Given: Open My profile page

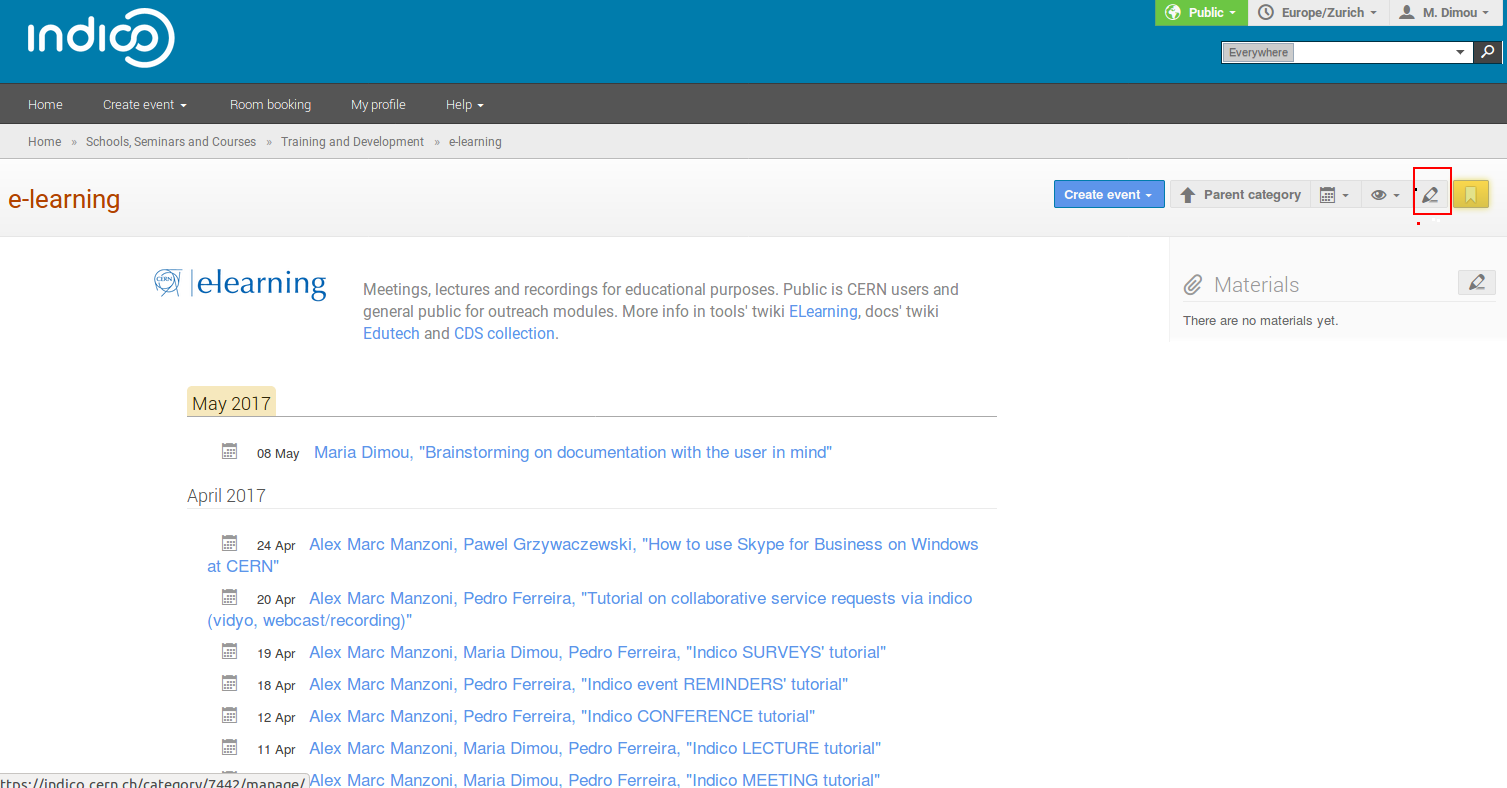Looking at the screenshot, I should pyautogui.click(x=378, y=104).
